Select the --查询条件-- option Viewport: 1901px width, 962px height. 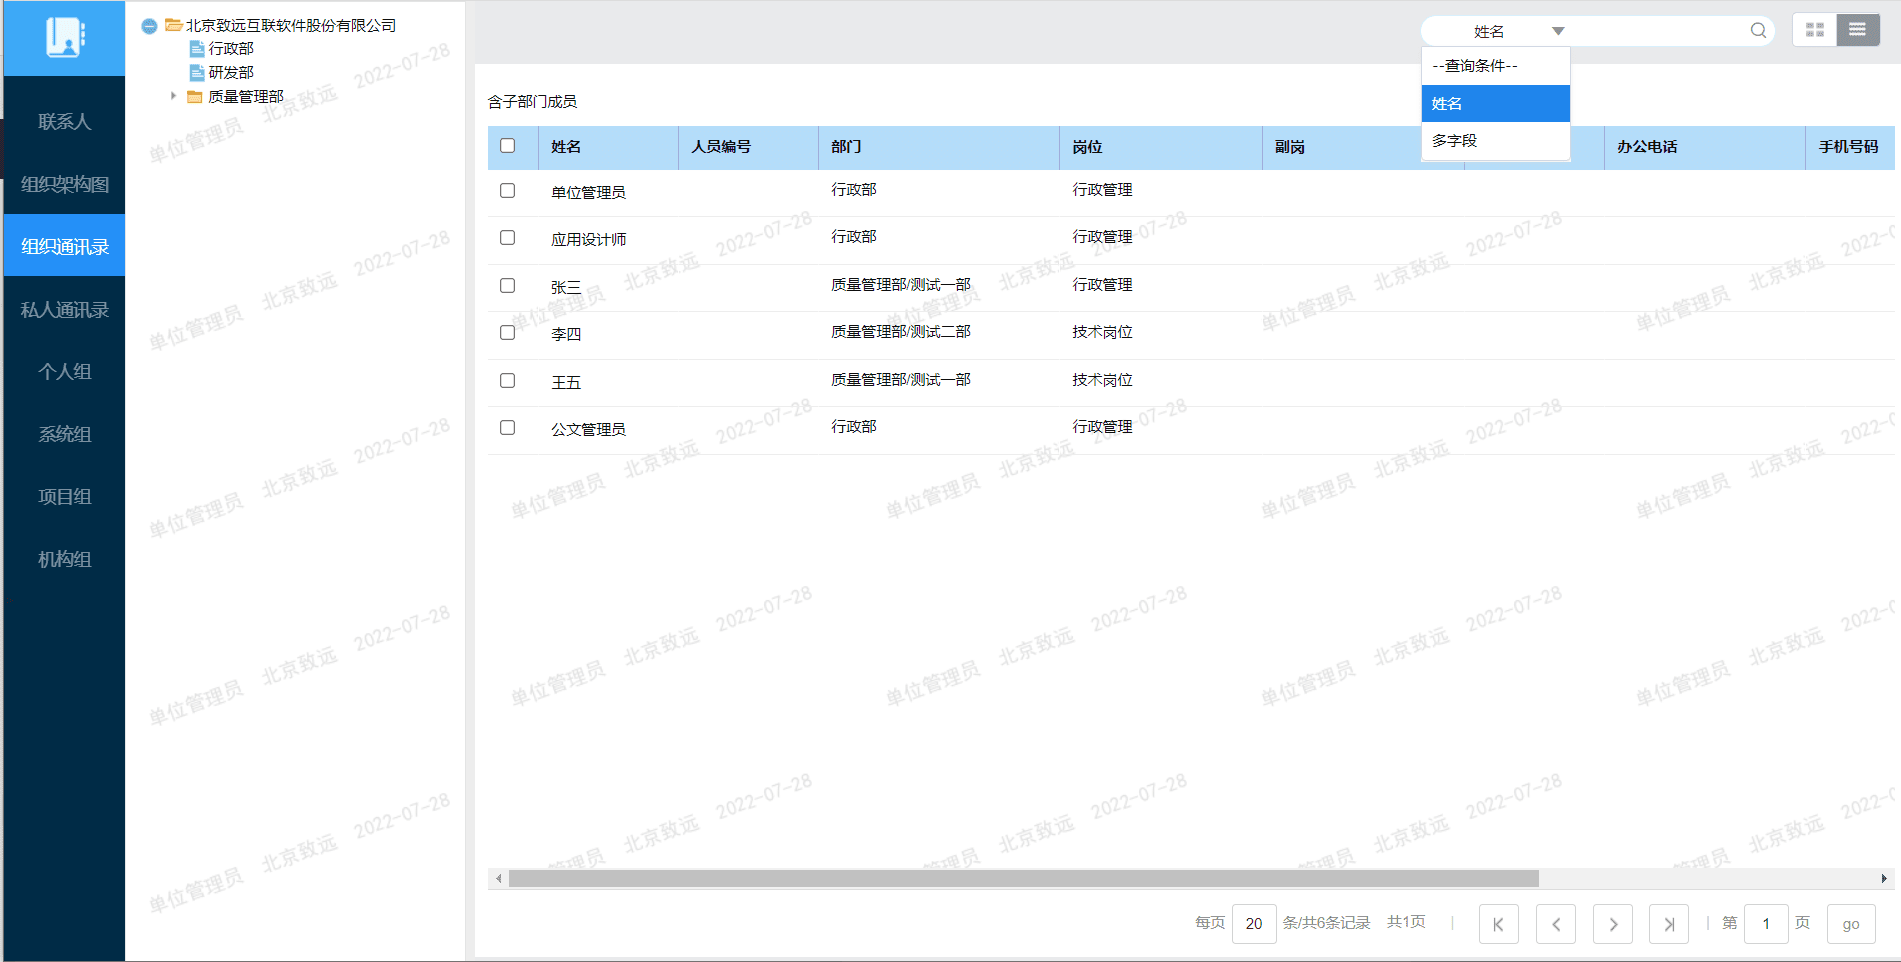click(1496, 66)
